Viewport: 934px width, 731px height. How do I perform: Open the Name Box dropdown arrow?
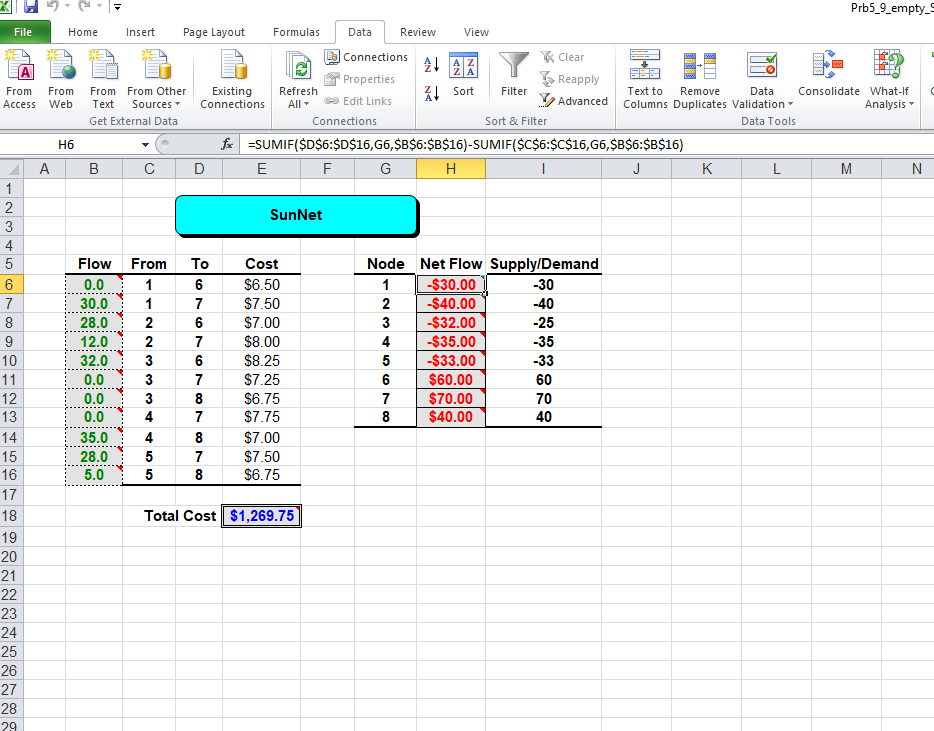click(x=145, y=145)
